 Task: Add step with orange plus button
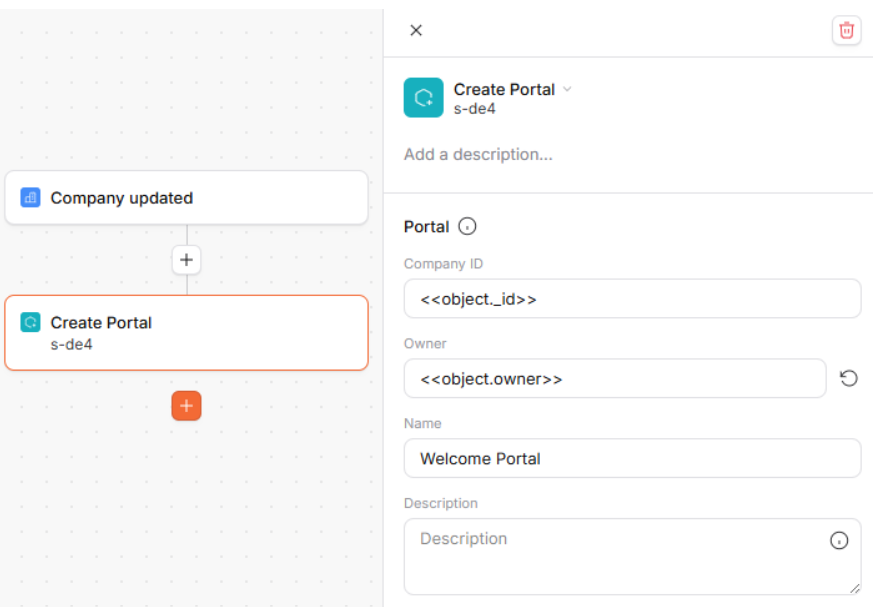point(187,406)
